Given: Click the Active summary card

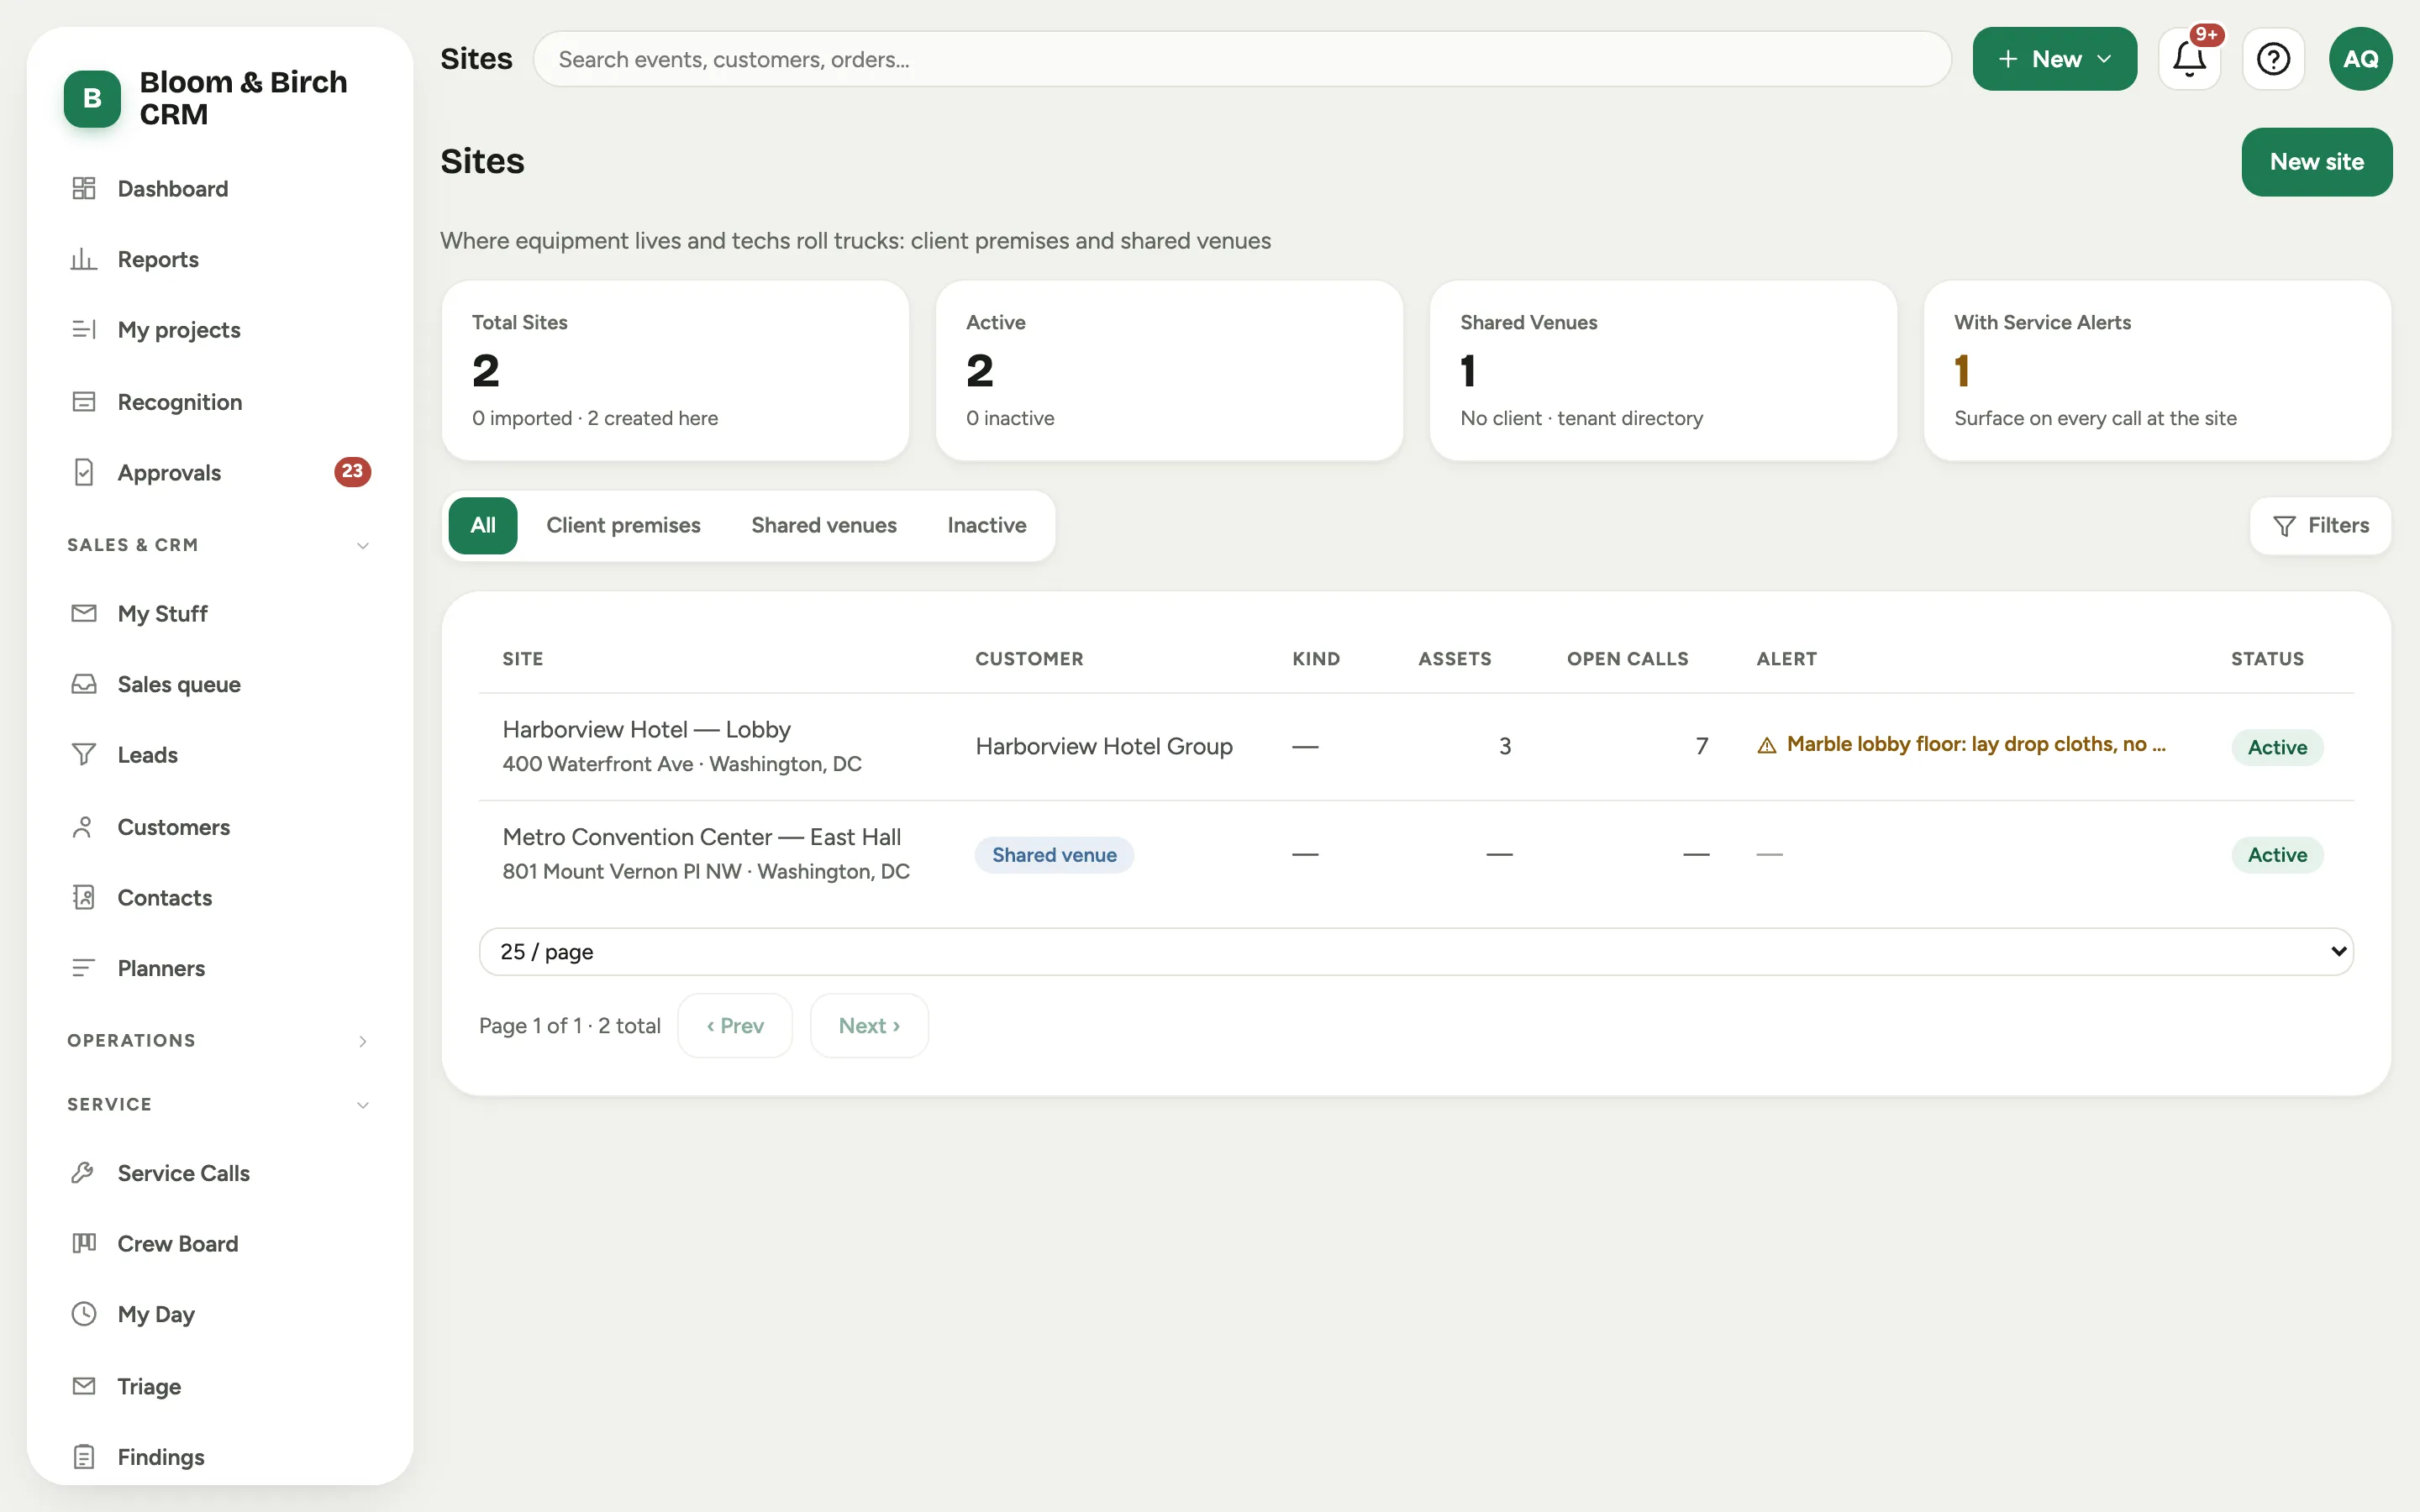Looking at the screenshot, I should pos(1169,370).
